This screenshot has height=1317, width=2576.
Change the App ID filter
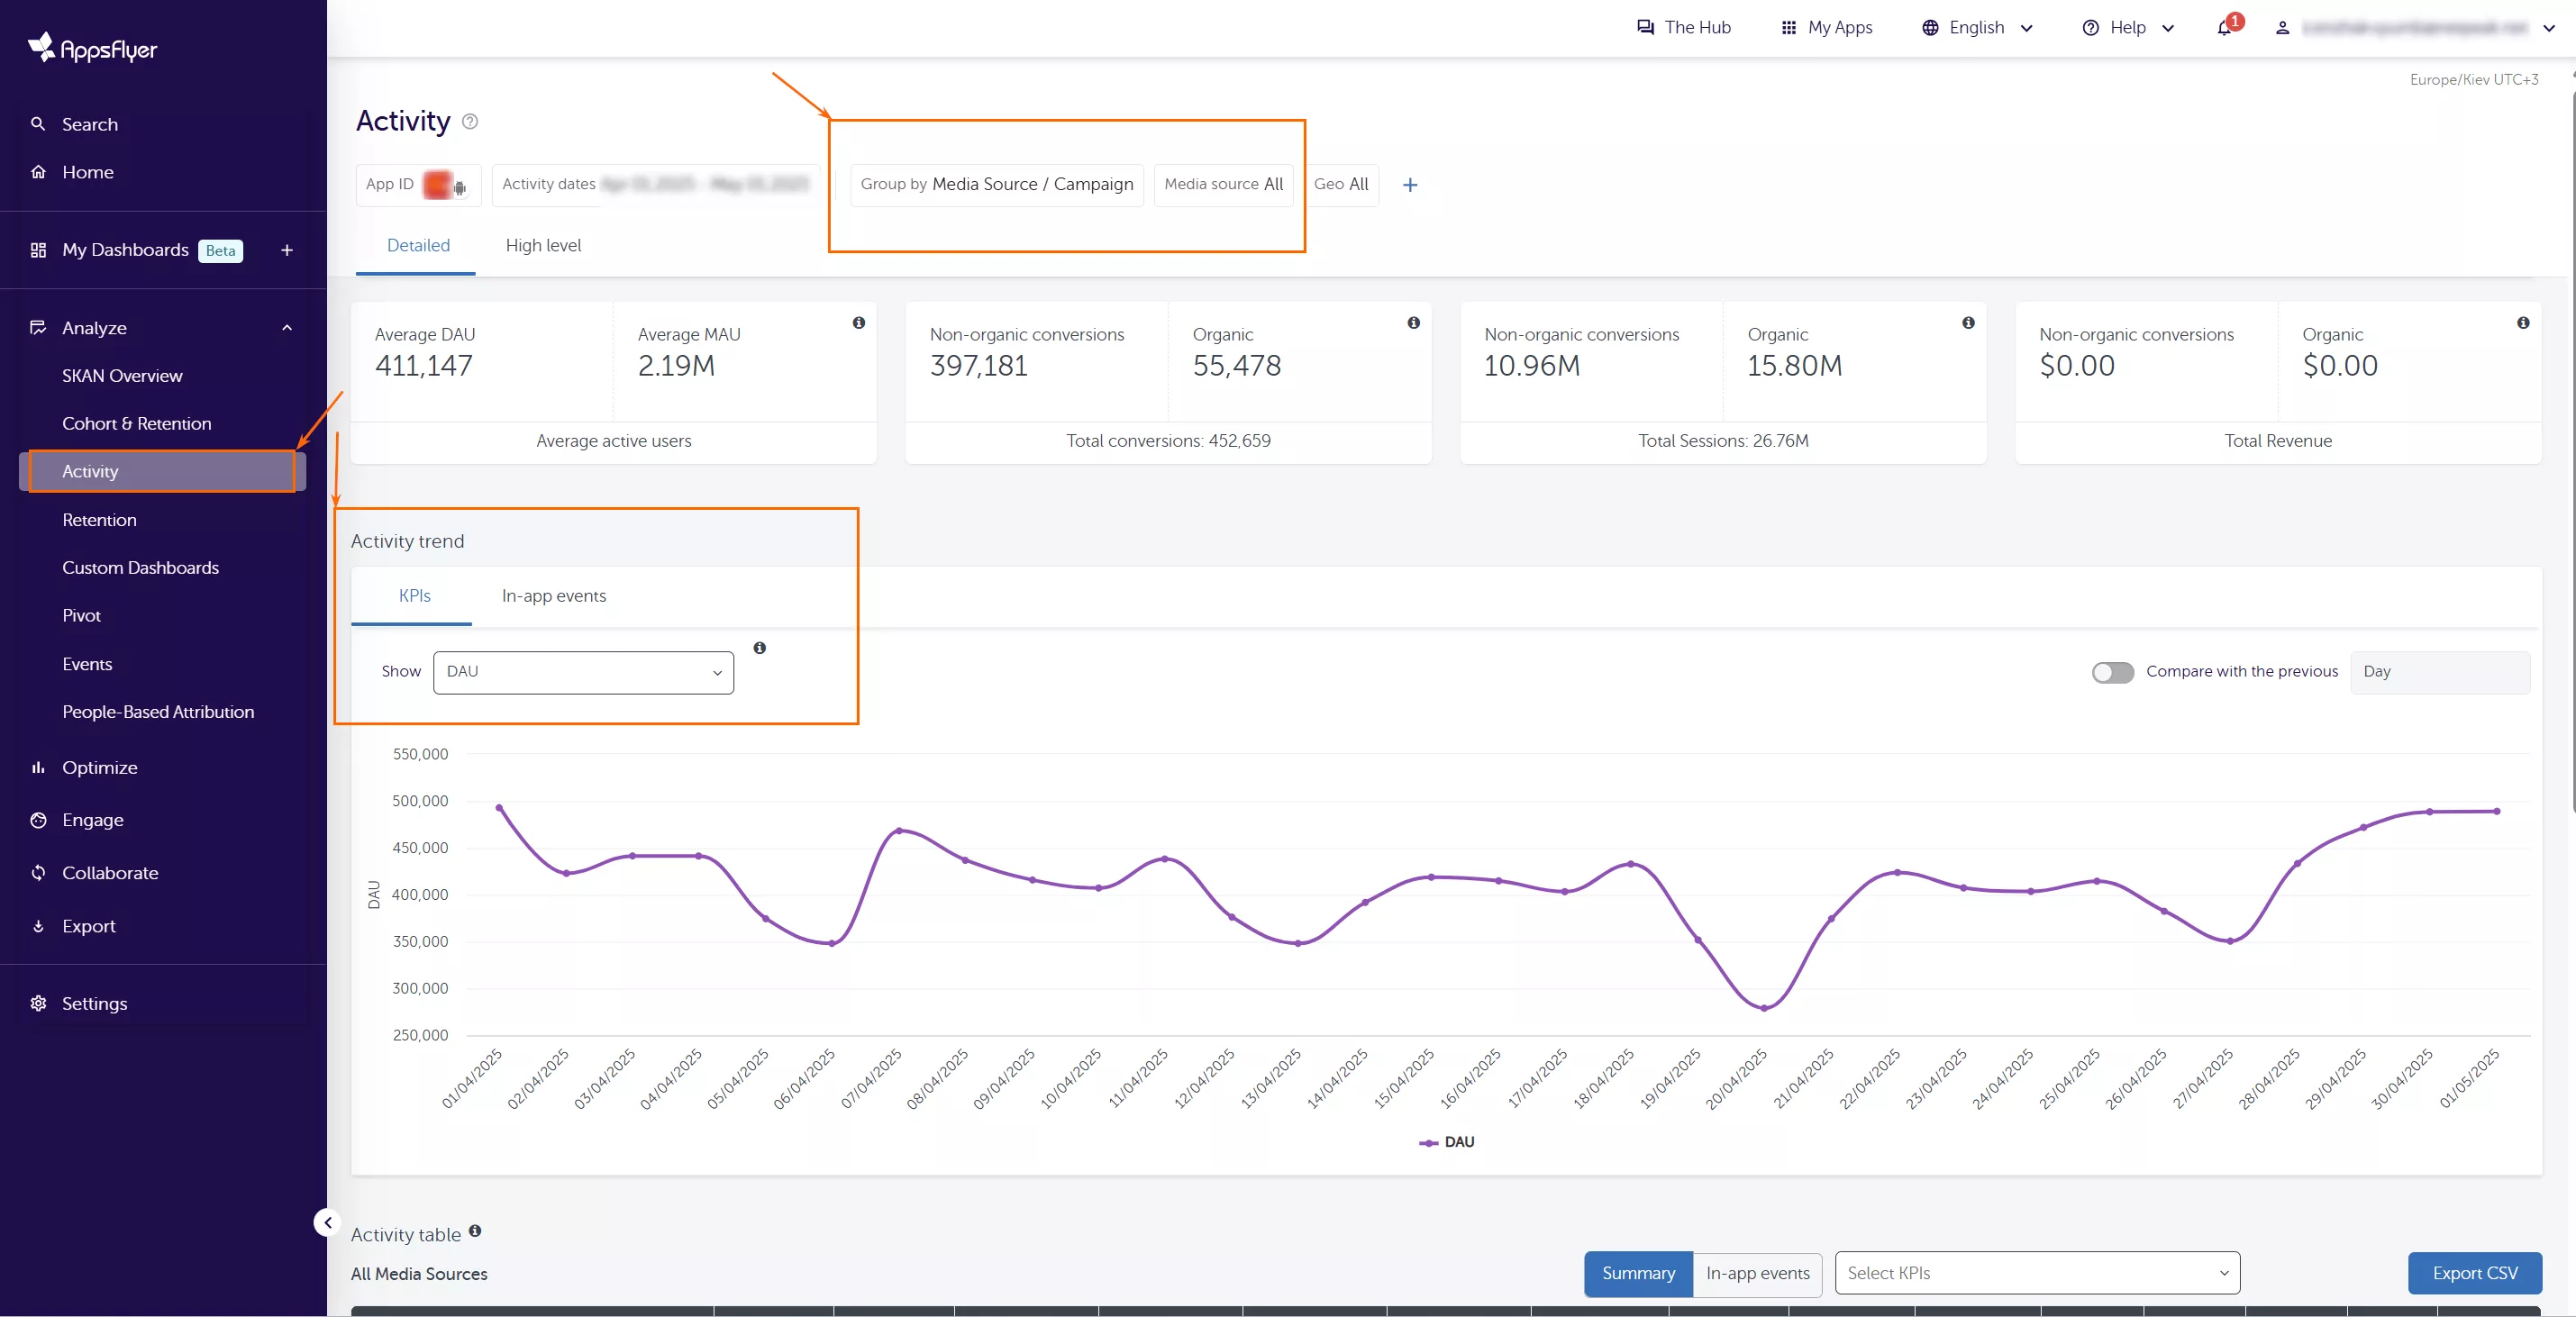tap(418, 185)
